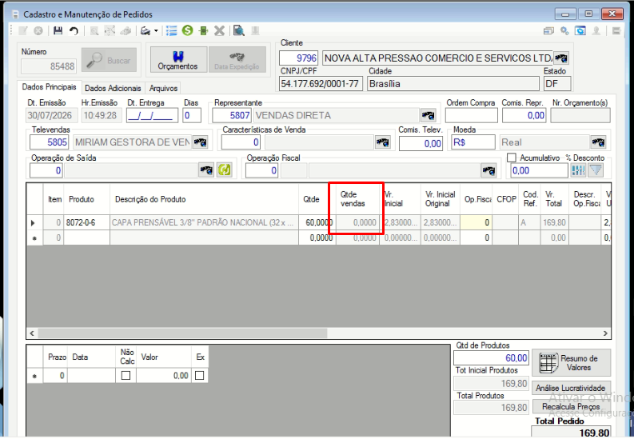634x439 pixels.
Task: Click green refresh icon beside Operação de Saída
Action: 224,170
